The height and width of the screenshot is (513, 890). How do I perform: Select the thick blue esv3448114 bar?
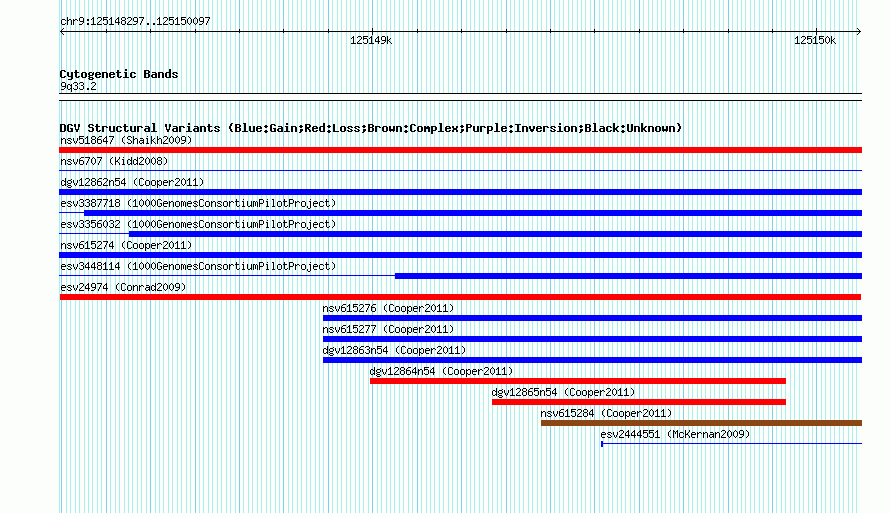(628, 276)
